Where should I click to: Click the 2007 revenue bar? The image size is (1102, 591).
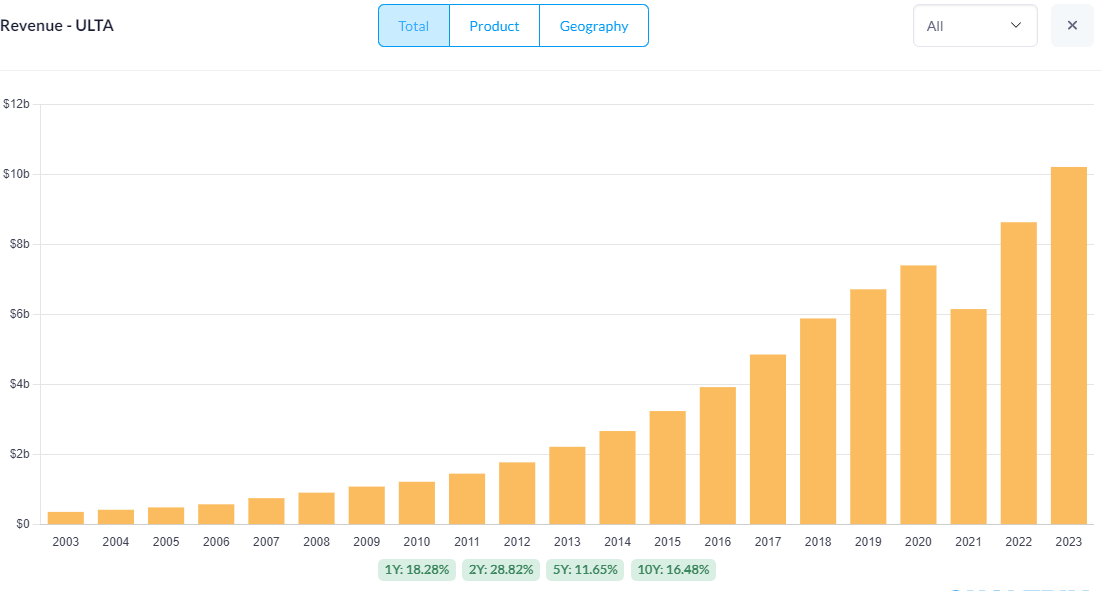(266, 512)
